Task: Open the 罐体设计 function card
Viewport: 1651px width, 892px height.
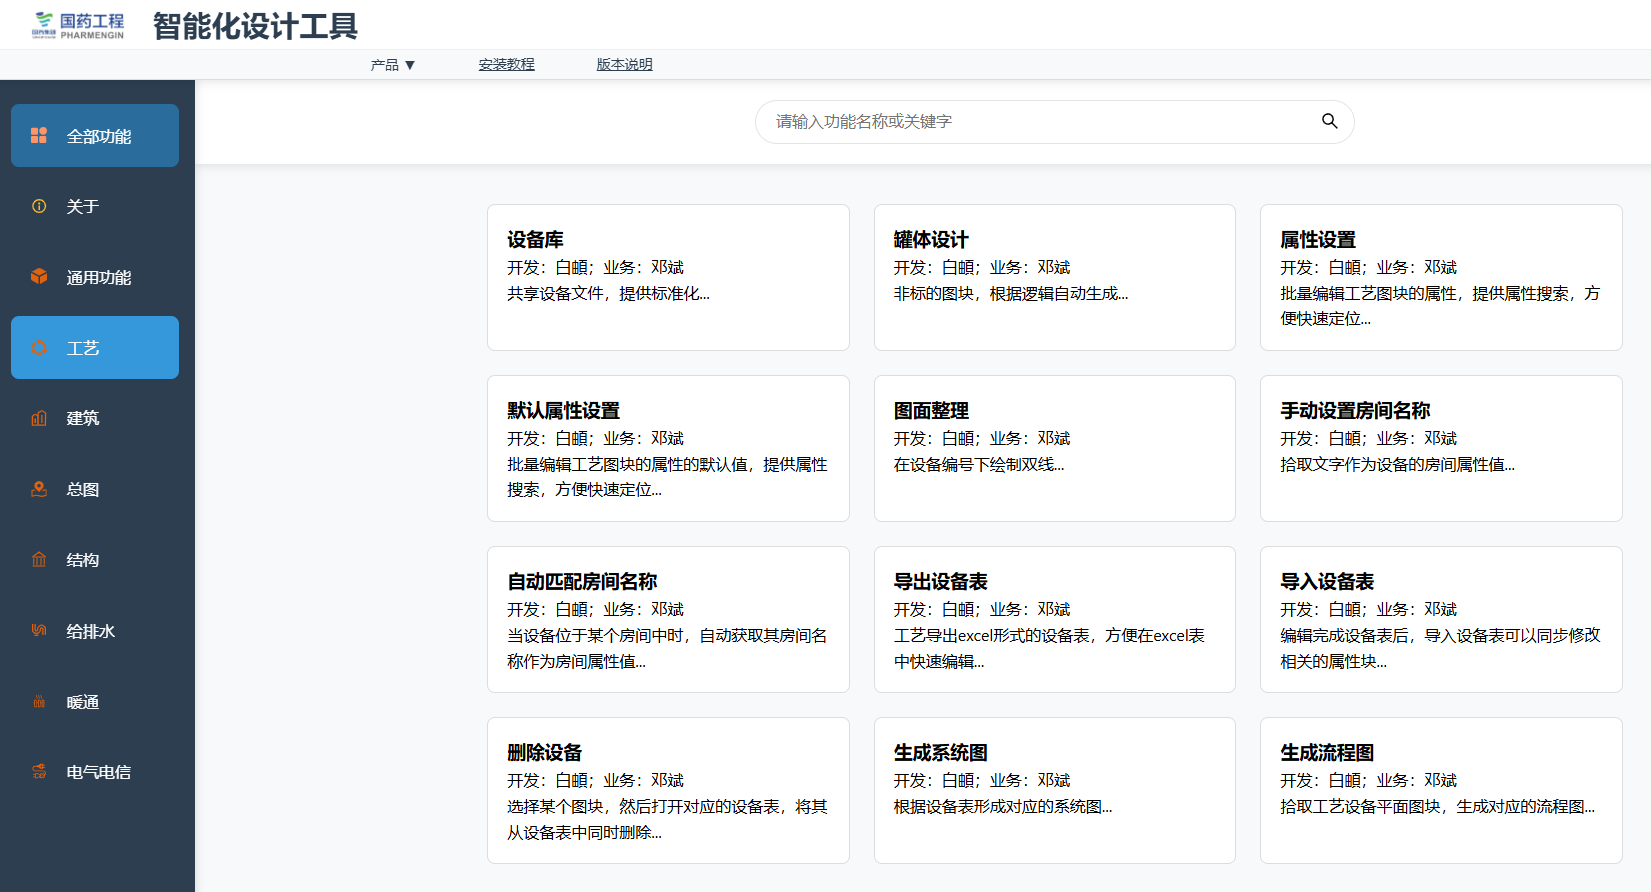Action: tap(1054, 277)
